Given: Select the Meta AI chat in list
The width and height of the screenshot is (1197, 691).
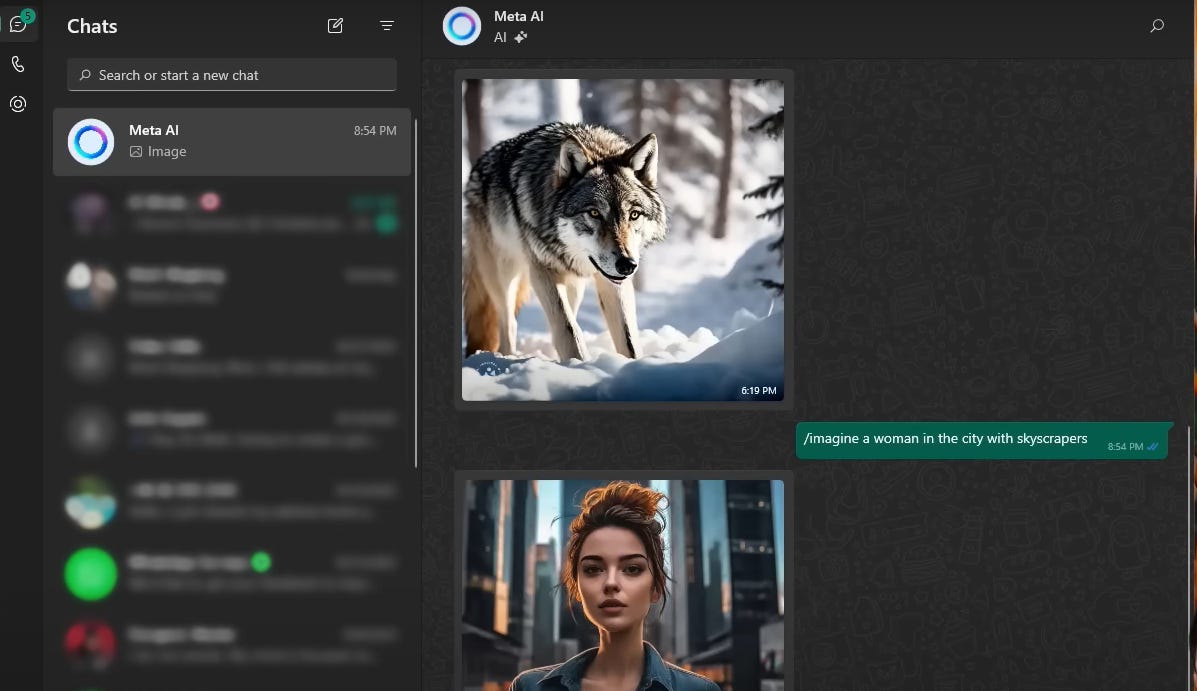Looking at the screenshot, I should tap(232, 142).
